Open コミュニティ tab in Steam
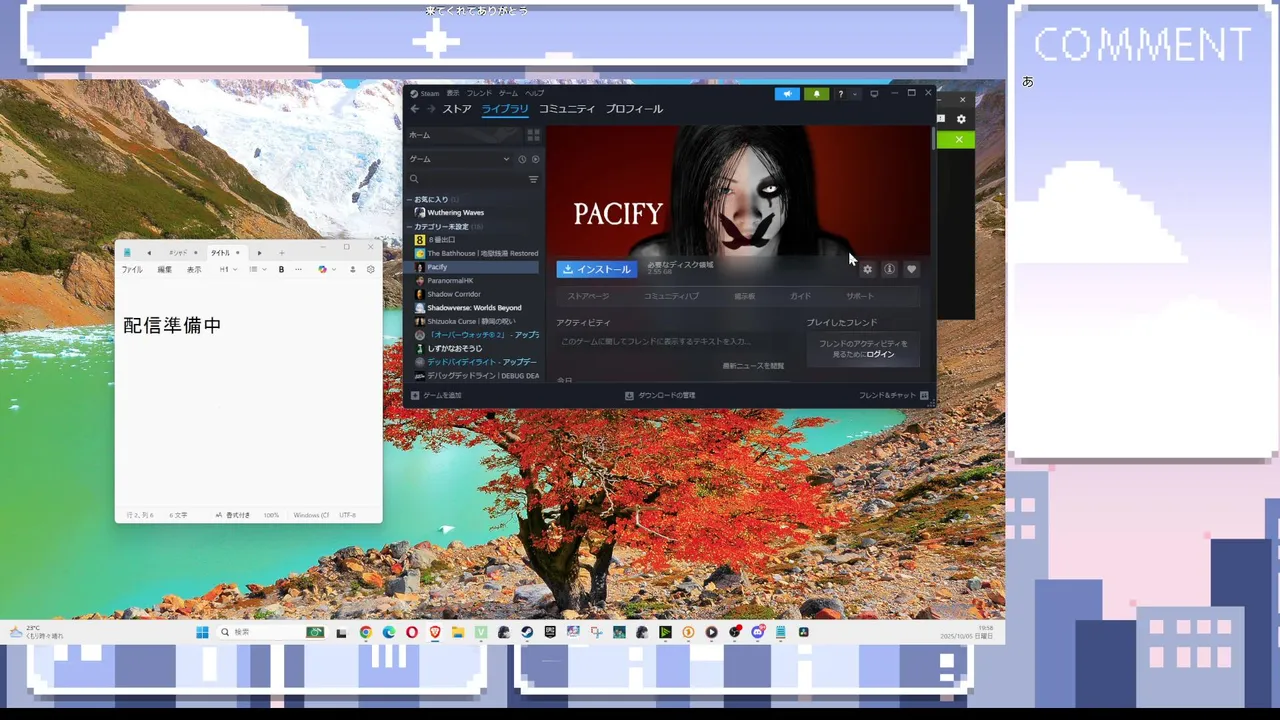This screenshot has height=720, width=1280. click(x=567, y=109)
